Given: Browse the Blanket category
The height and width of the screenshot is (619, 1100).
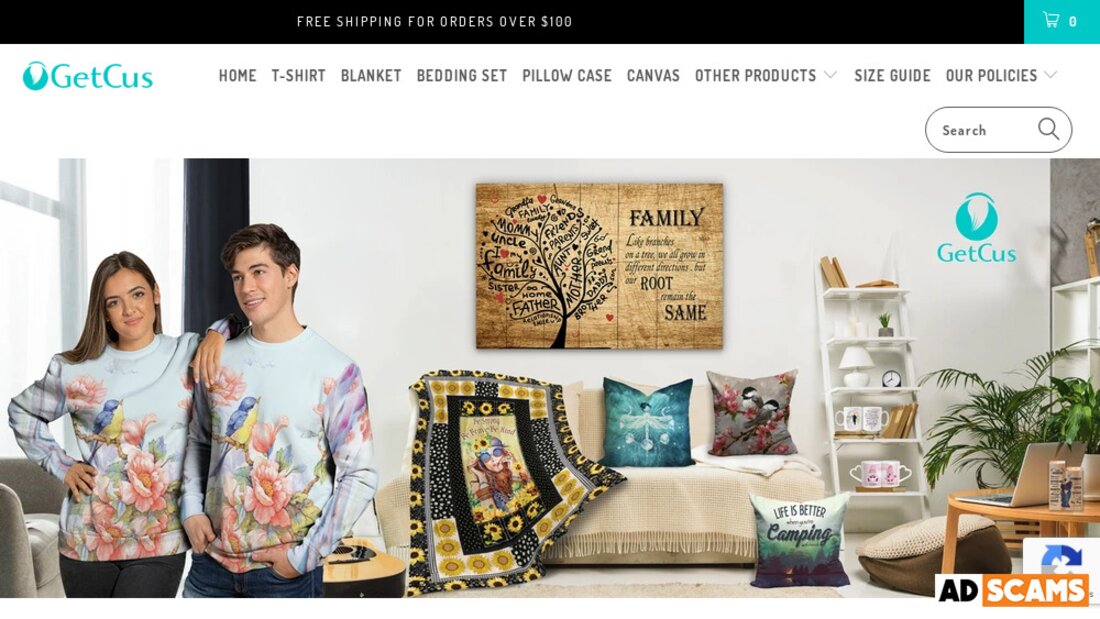Looking at the screenshot, I should [x=371, y=75].
